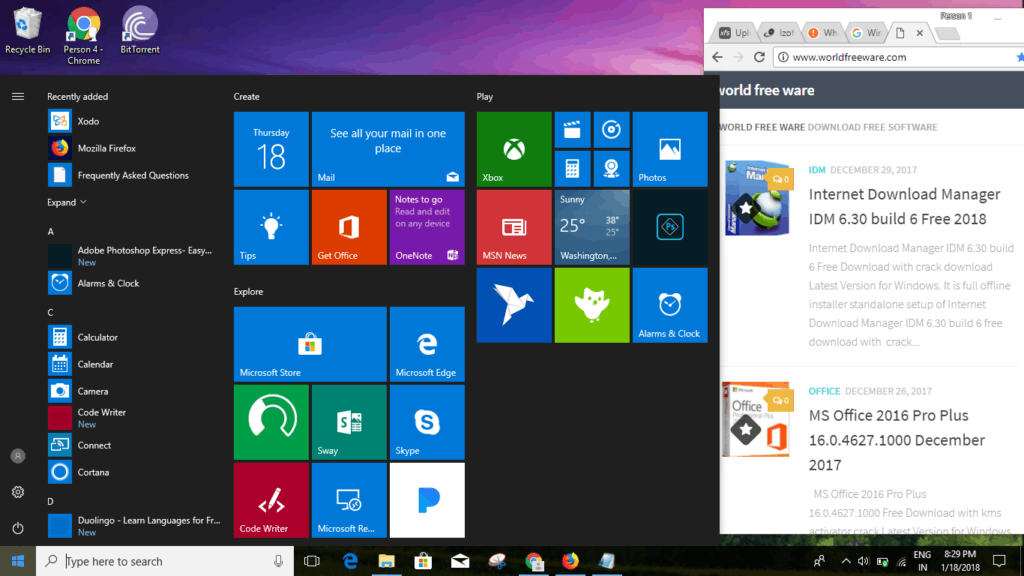Open the white origami bird tile

click(x=514, y=305)
